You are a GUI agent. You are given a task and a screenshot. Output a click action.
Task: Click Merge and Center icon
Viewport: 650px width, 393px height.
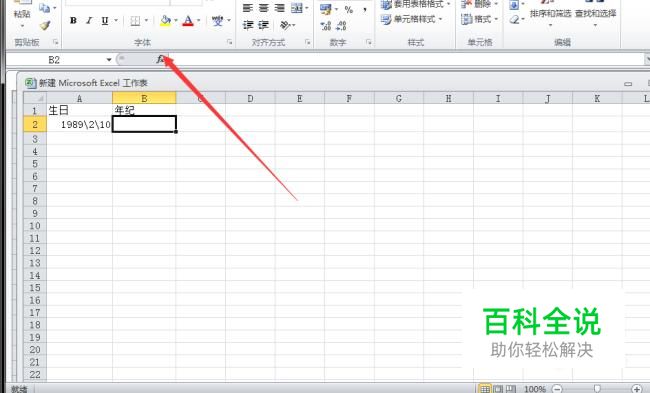pos(296,8)
